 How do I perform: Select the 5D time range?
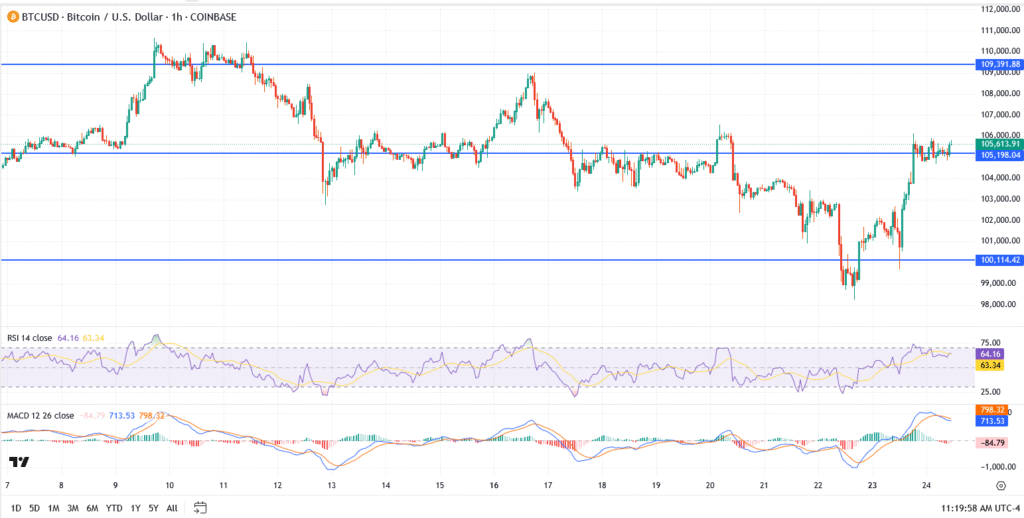click(36, 507)
